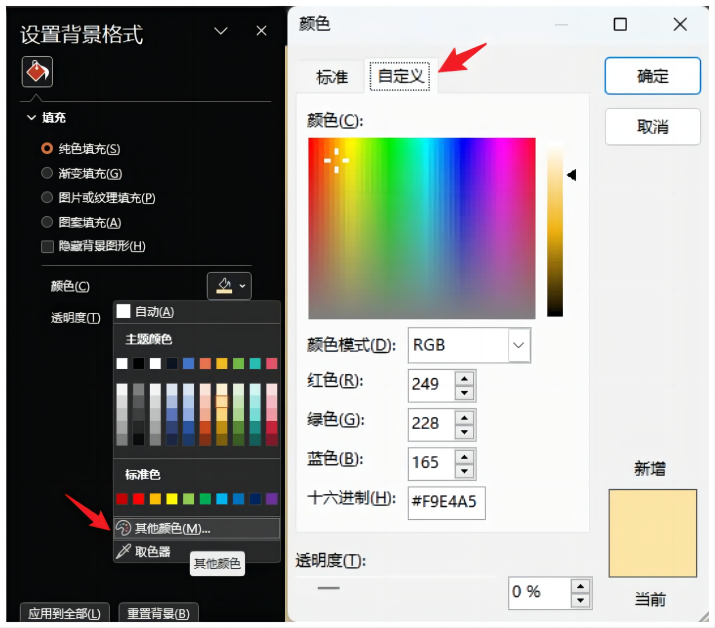Image resolution: width=715 pixels, height=628 pixels.
Task: Pick the teal theme color swatch
Action: (255, 363)
